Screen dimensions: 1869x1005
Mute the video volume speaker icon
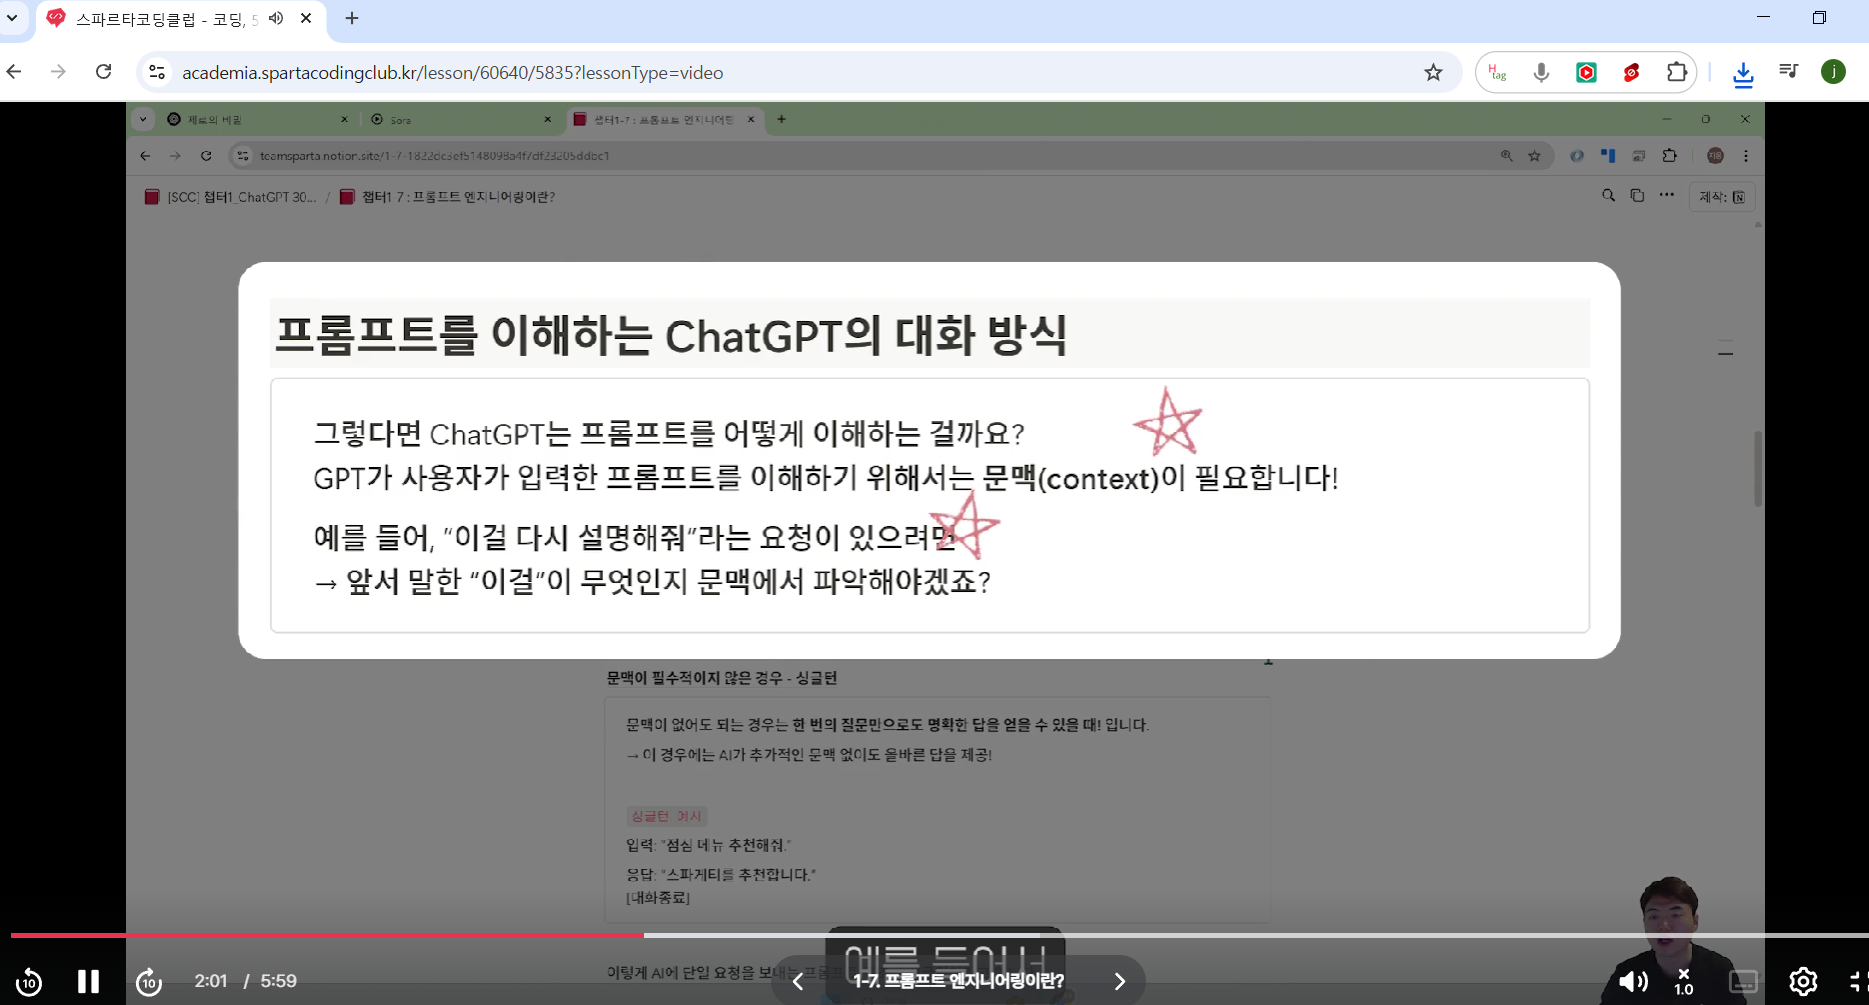point(1633,982)
